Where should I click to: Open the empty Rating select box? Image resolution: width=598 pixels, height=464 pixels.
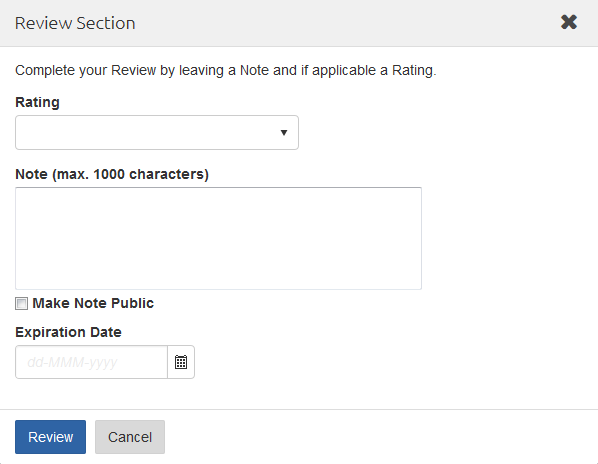[x=157, y=132]
